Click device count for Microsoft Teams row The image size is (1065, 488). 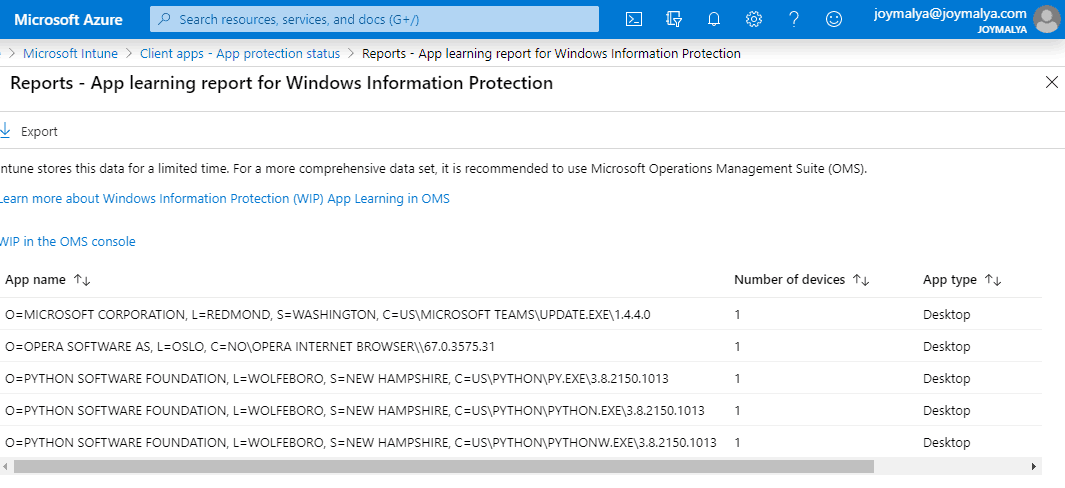pyautogui.click(x=737, y=315)
